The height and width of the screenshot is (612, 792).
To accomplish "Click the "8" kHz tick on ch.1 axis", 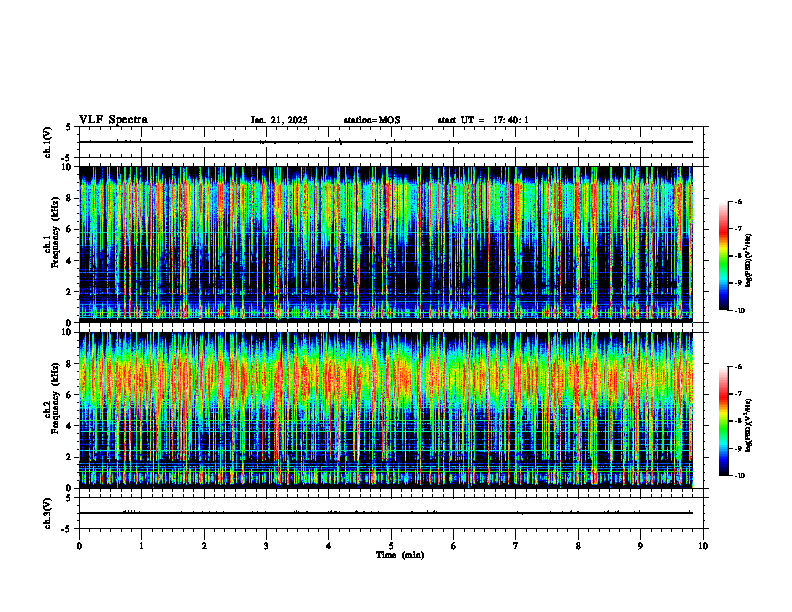I will [x=68, y=198].
